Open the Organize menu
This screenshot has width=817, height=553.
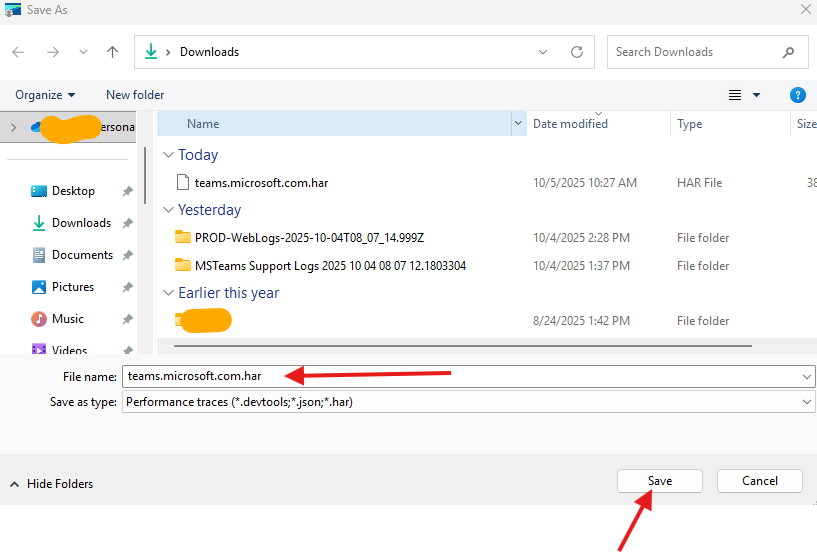pyautogui.click(x=45, y=95)
